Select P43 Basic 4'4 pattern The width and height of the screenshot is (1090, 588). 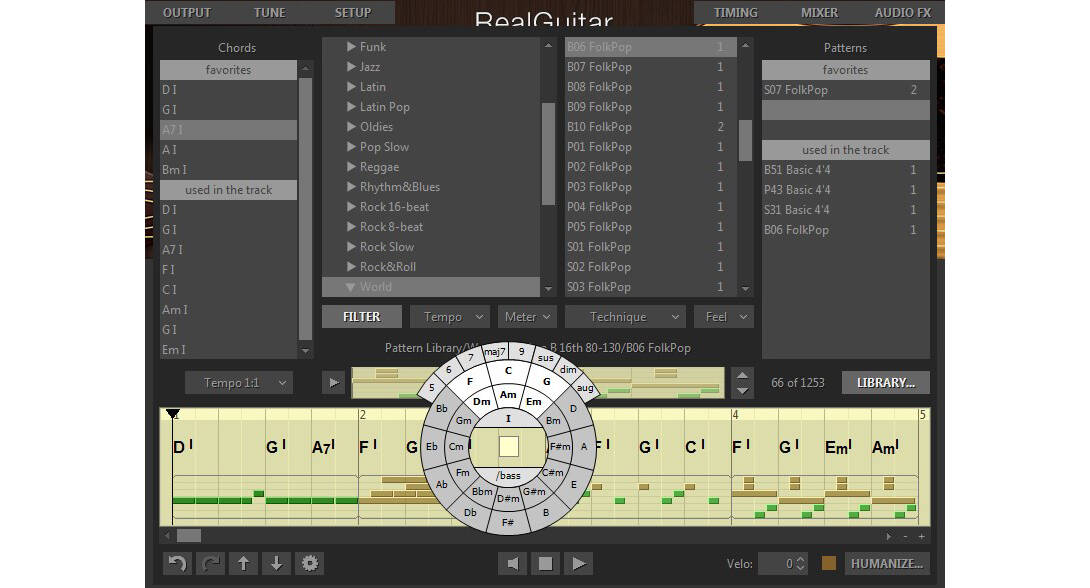click(845, 190)
